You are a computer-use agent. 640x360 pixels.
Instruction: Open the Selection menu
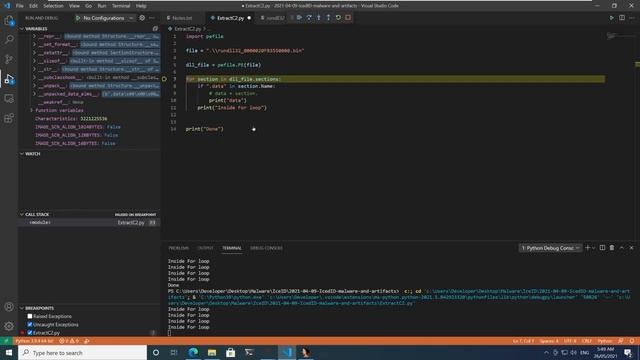tap(53, 6)
